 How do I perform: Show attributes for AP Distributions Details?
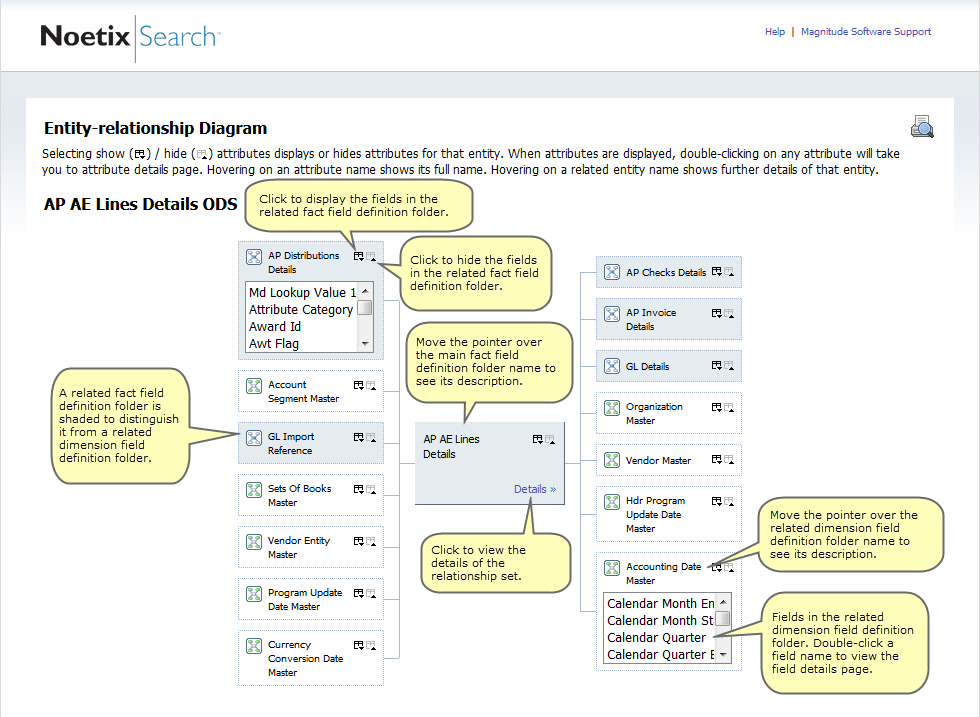click(x=358, y=256)
